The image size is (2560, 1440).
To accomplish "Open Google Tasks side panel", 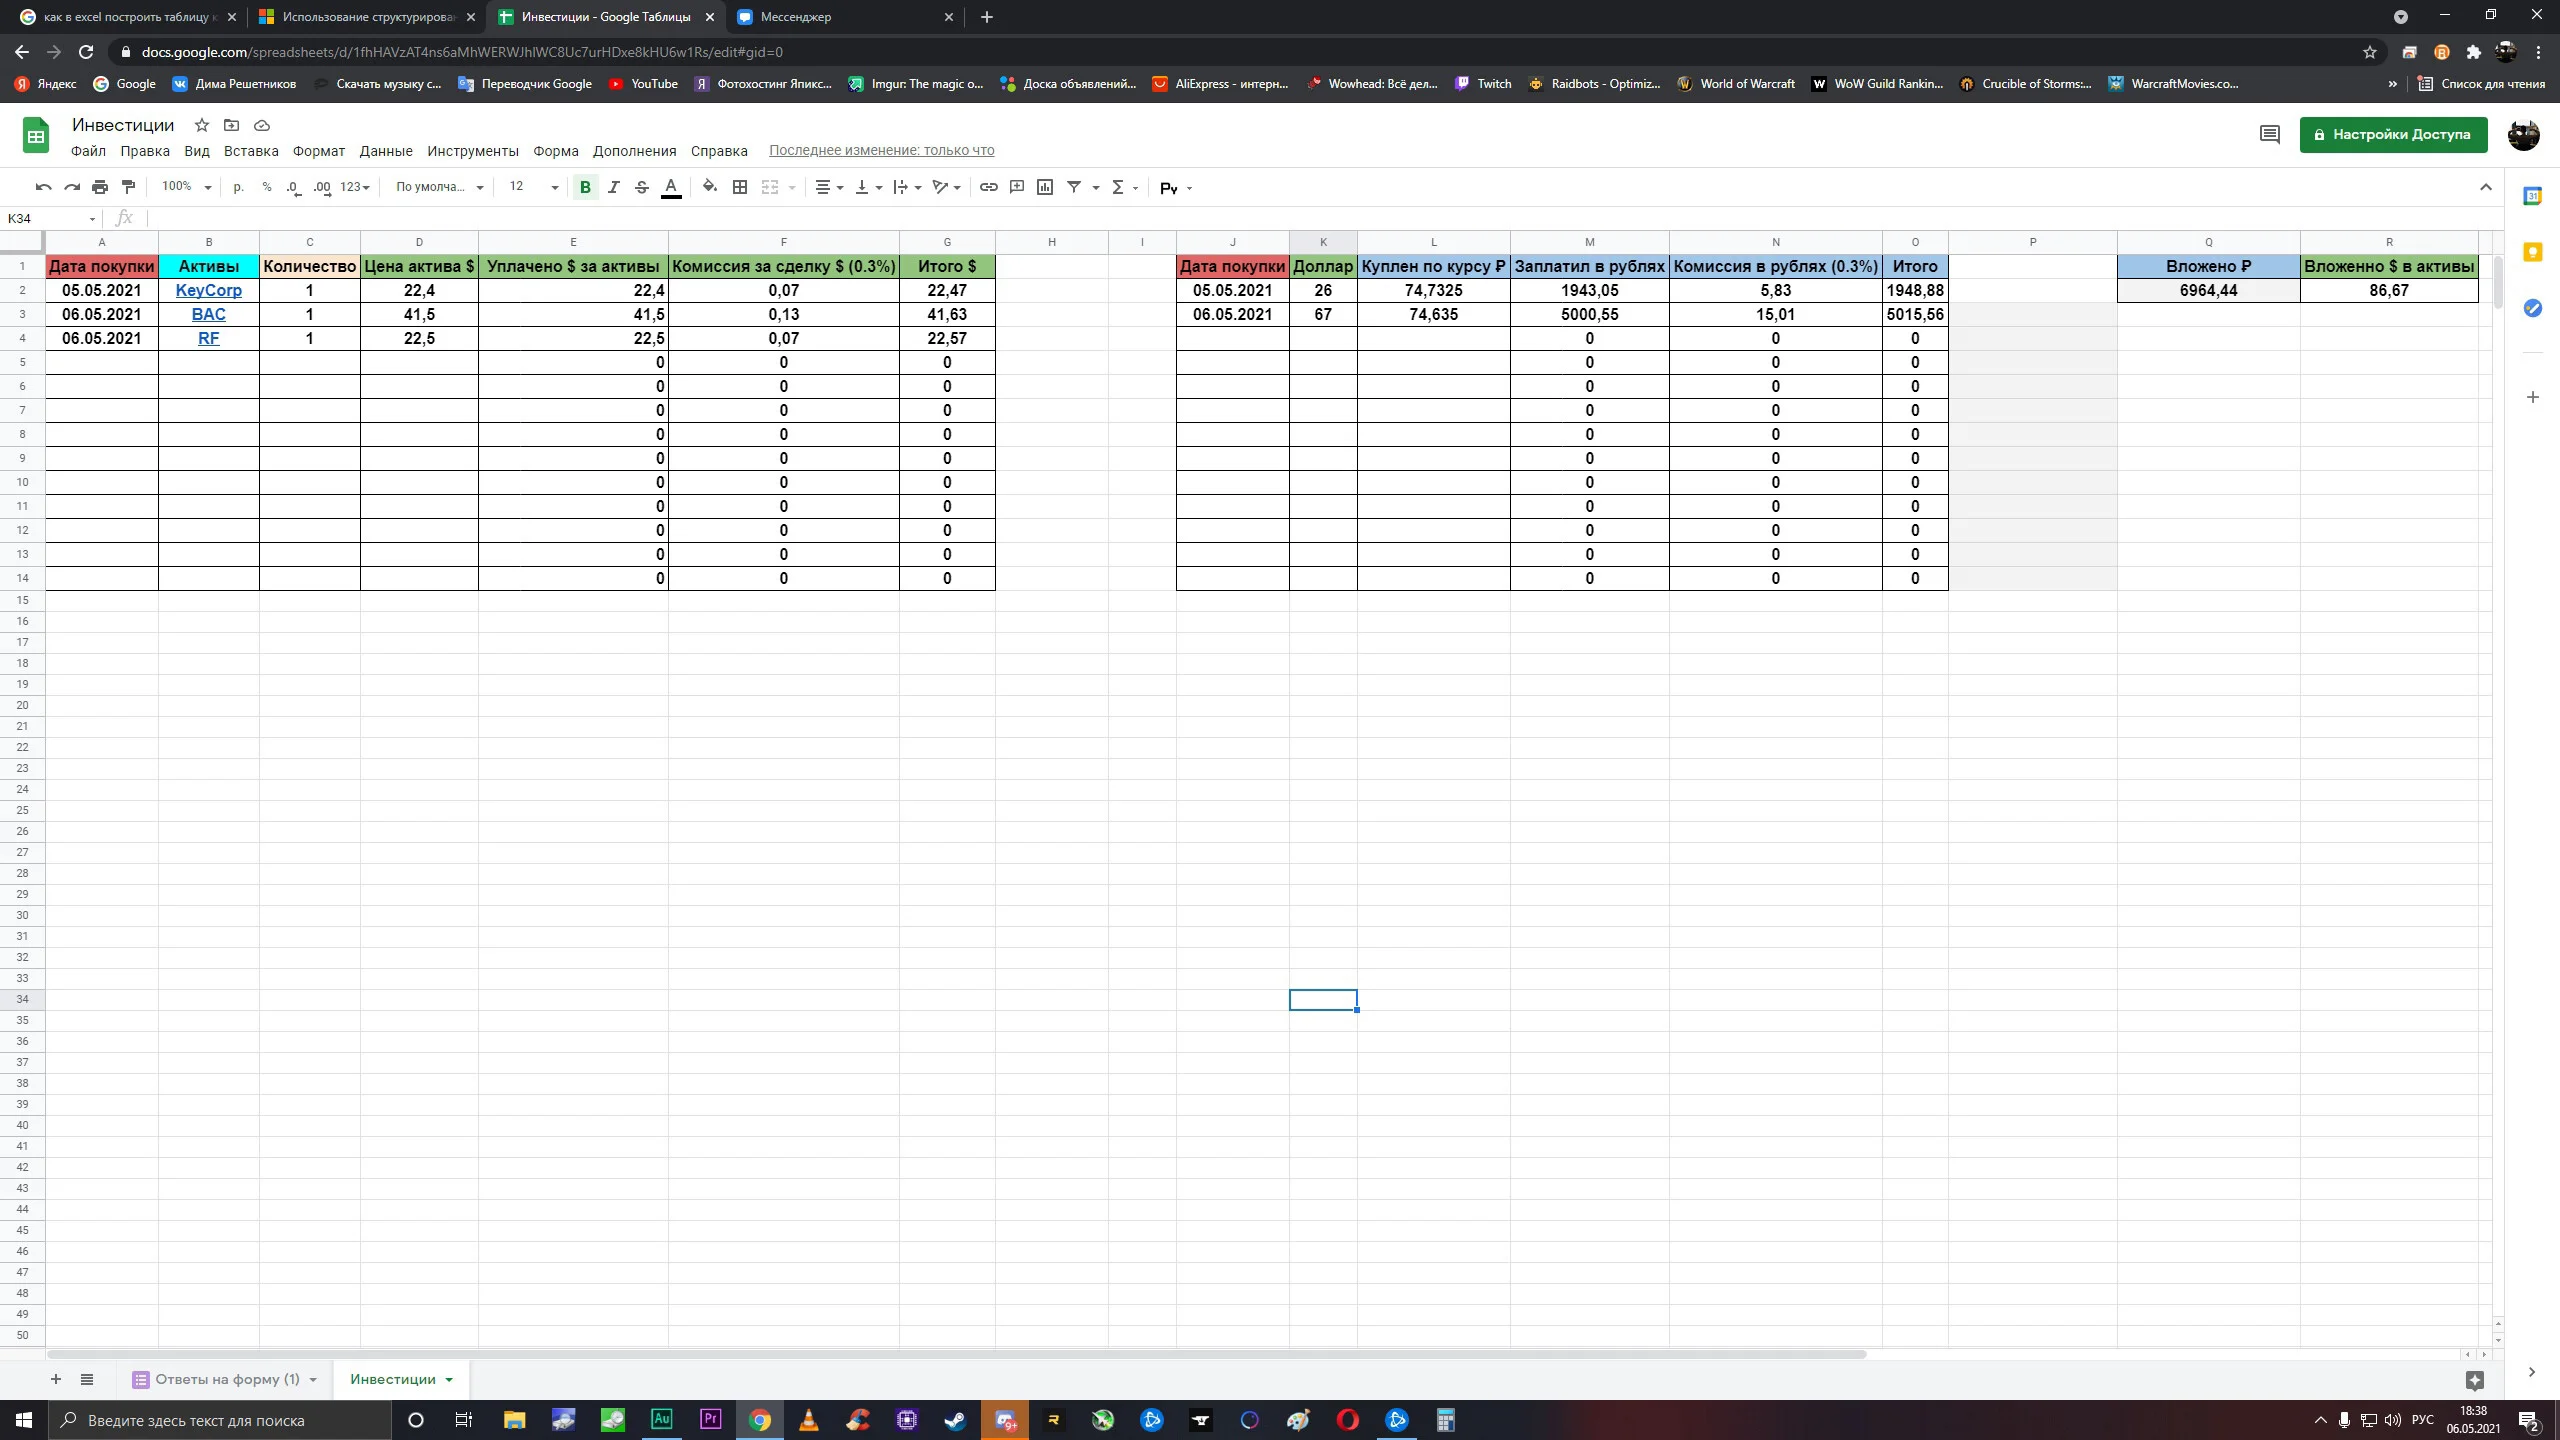I will 2532,308.
